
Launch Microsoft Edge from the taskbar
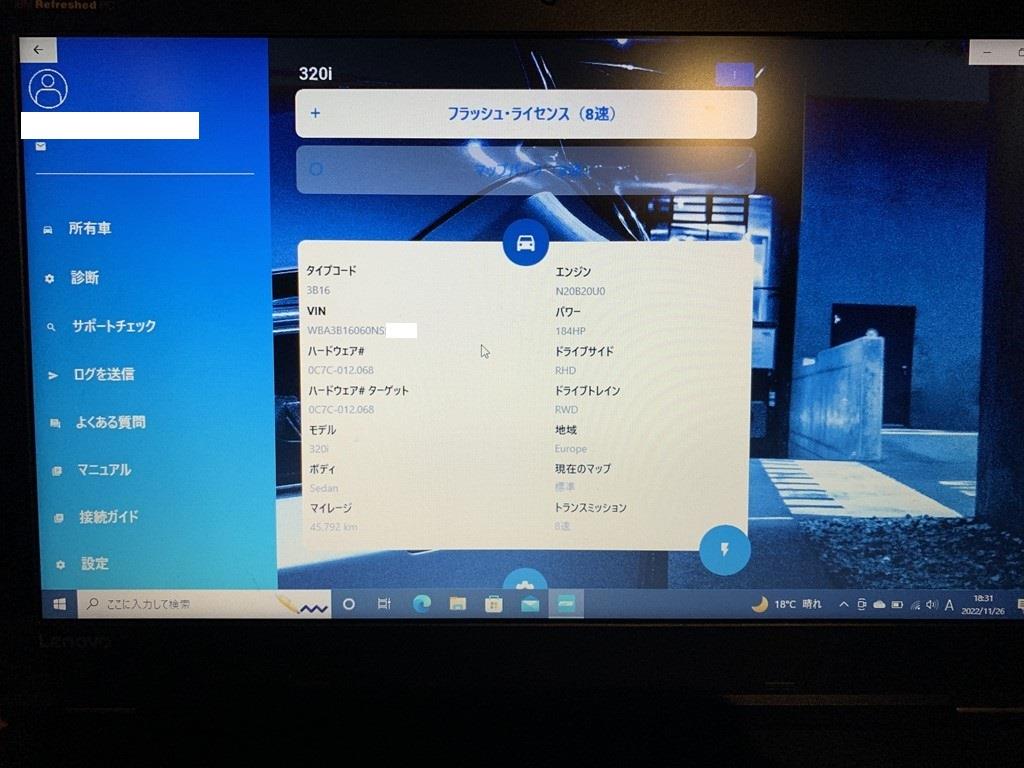(422, 604)
